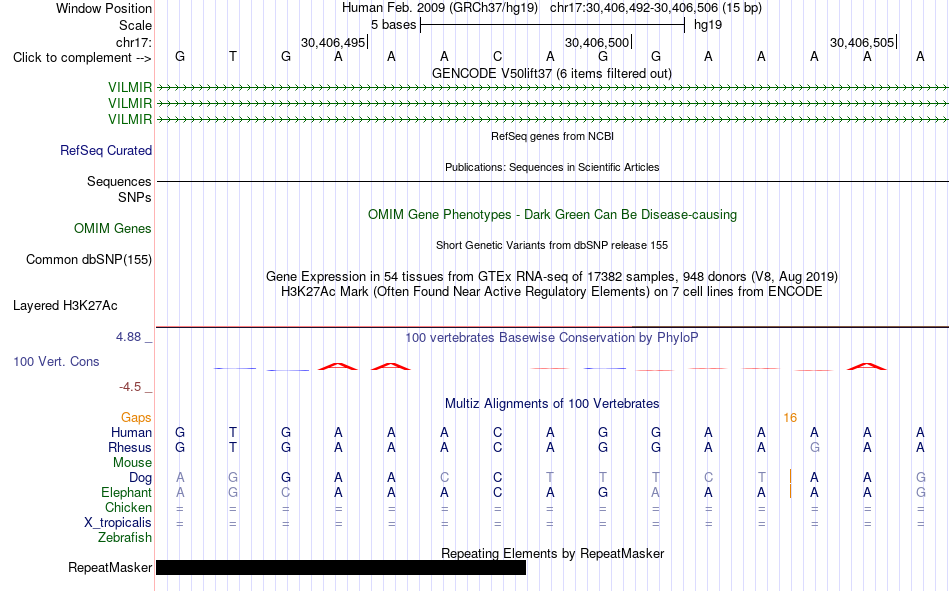Click the hg19 label beside scale bar
The width and height of the screenshot is (950, 591).
click(708, 25)
